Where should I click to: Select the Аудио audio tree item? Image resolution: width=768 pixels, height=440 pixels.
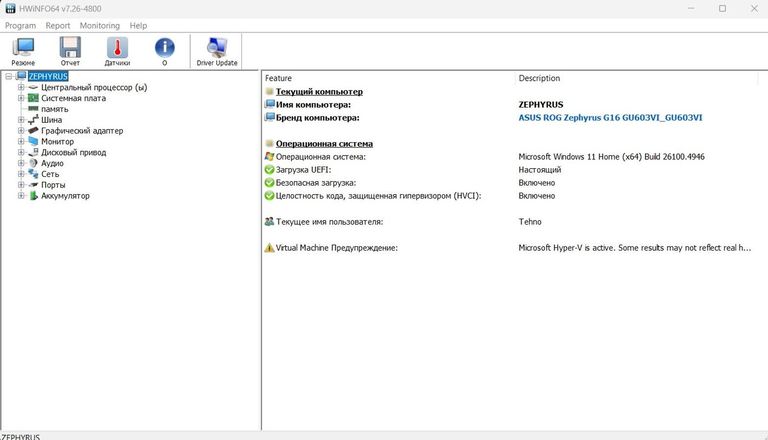coord(52,163)
